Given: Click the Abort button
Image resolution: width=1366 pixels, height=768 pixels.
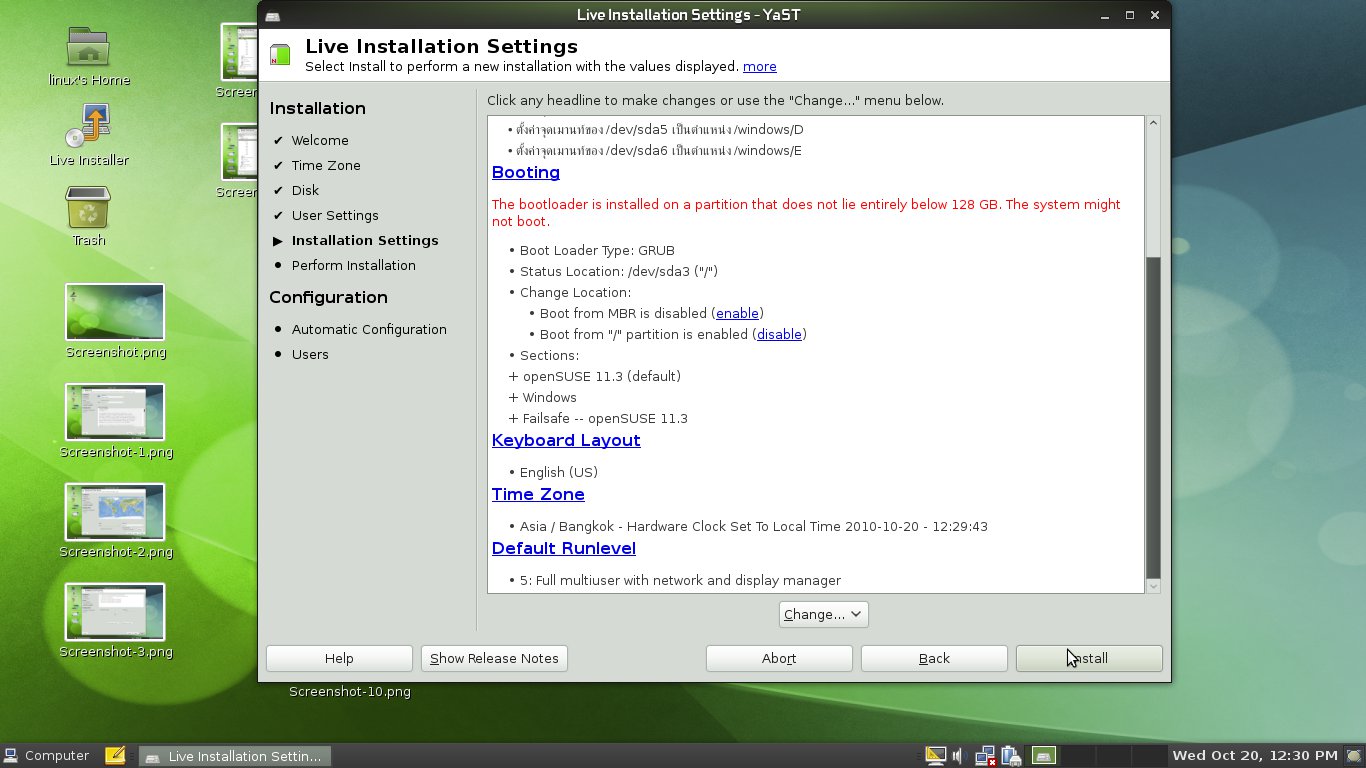Looking at the screenshot, I should pos(779,658).
